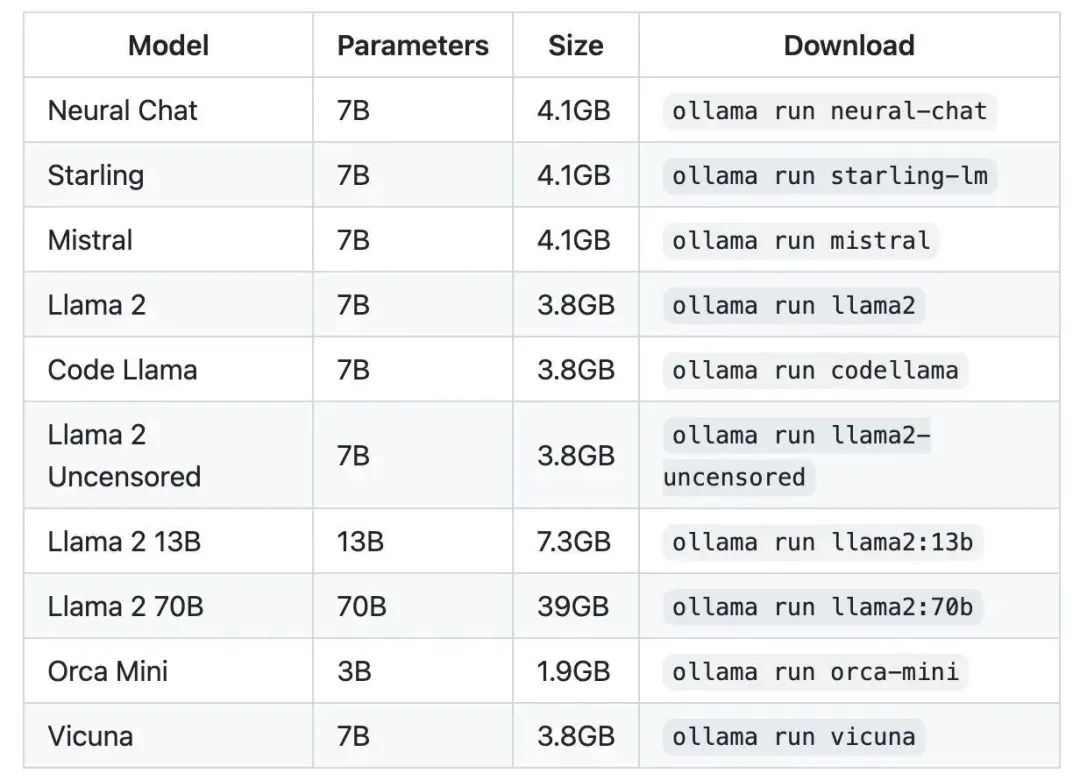
Task: Select the 'ollama run vicuna' command
Action: click(x=793, y=736)
